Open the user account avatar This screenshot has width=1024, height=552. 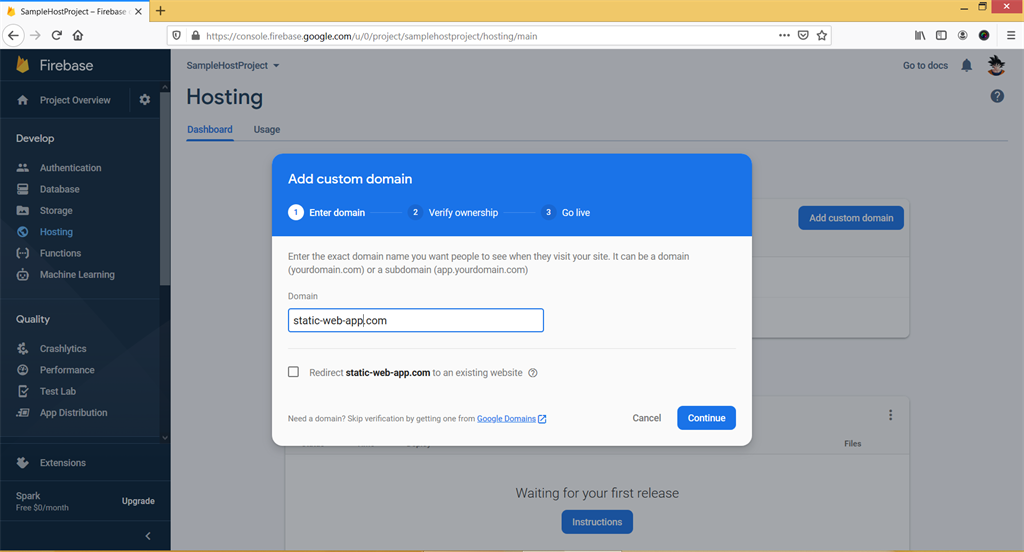(x=996, y=65)
